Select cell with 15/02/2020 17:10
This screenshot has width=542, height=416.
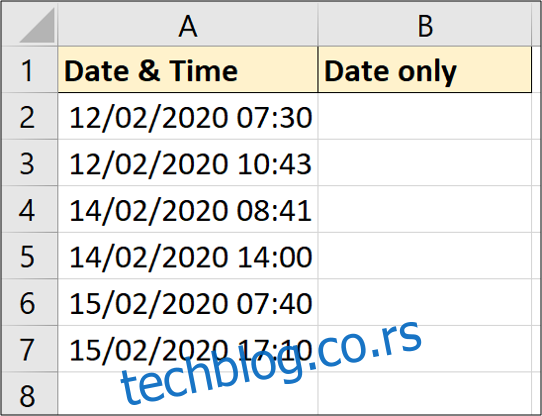pyautogui.click(x=188, y=349)
